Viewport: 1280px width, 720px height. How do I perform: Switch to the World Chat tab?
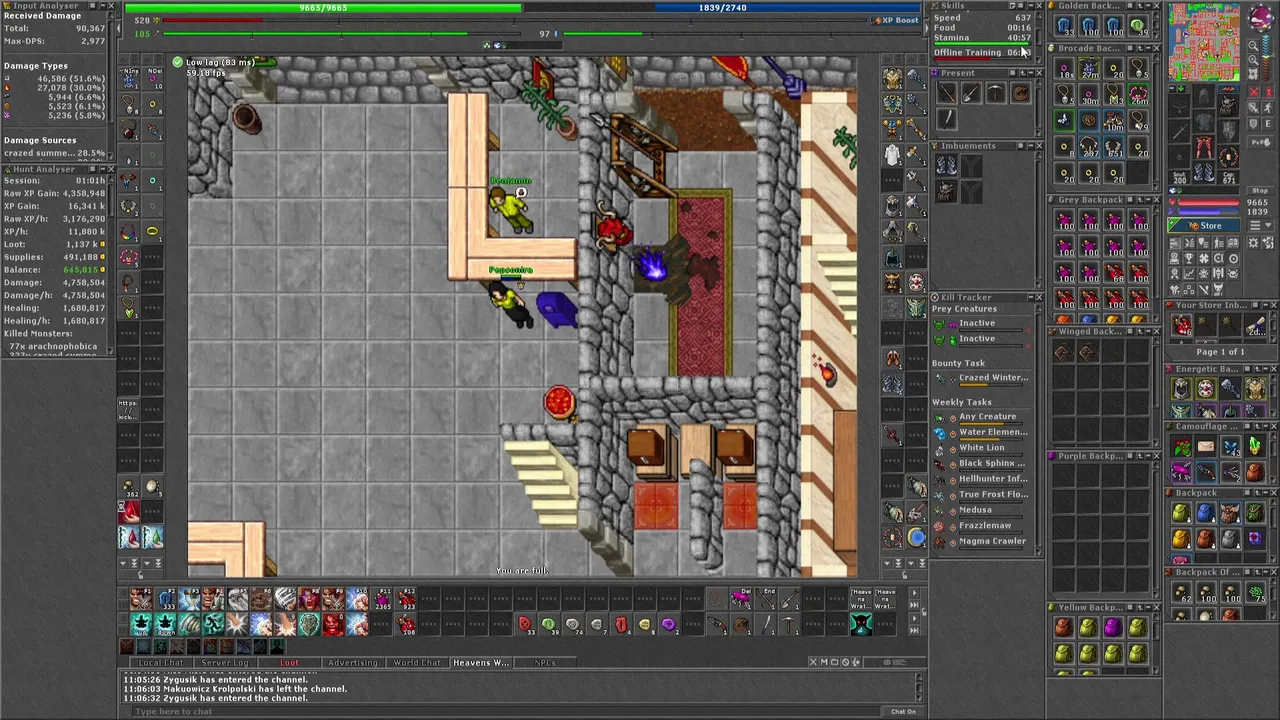(417, 663)
